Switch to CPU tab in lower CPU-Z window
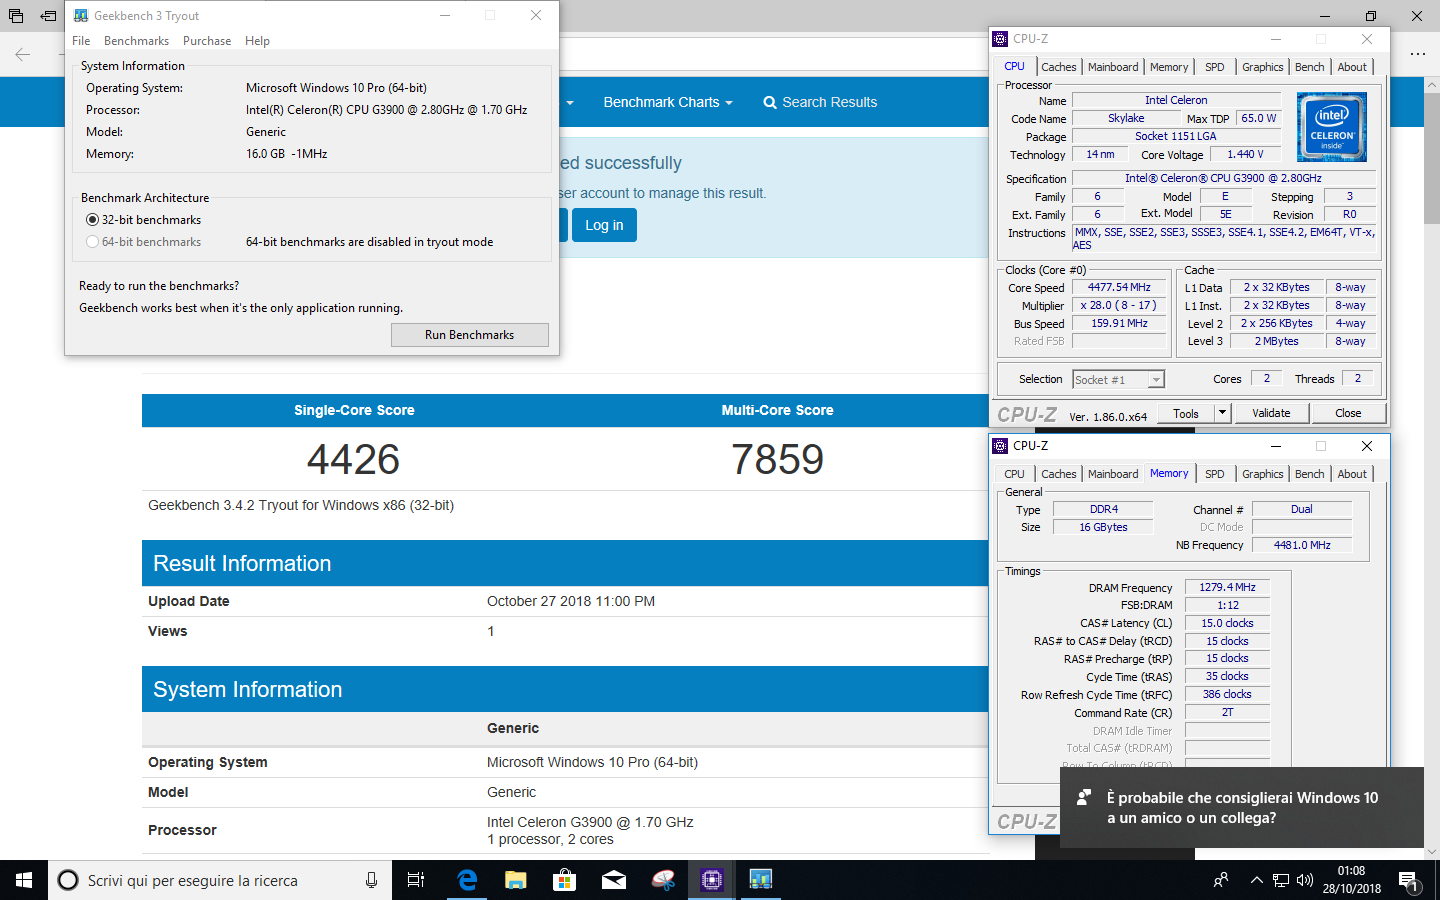This screenshot has height=900, width=1440. (1015, 474)
